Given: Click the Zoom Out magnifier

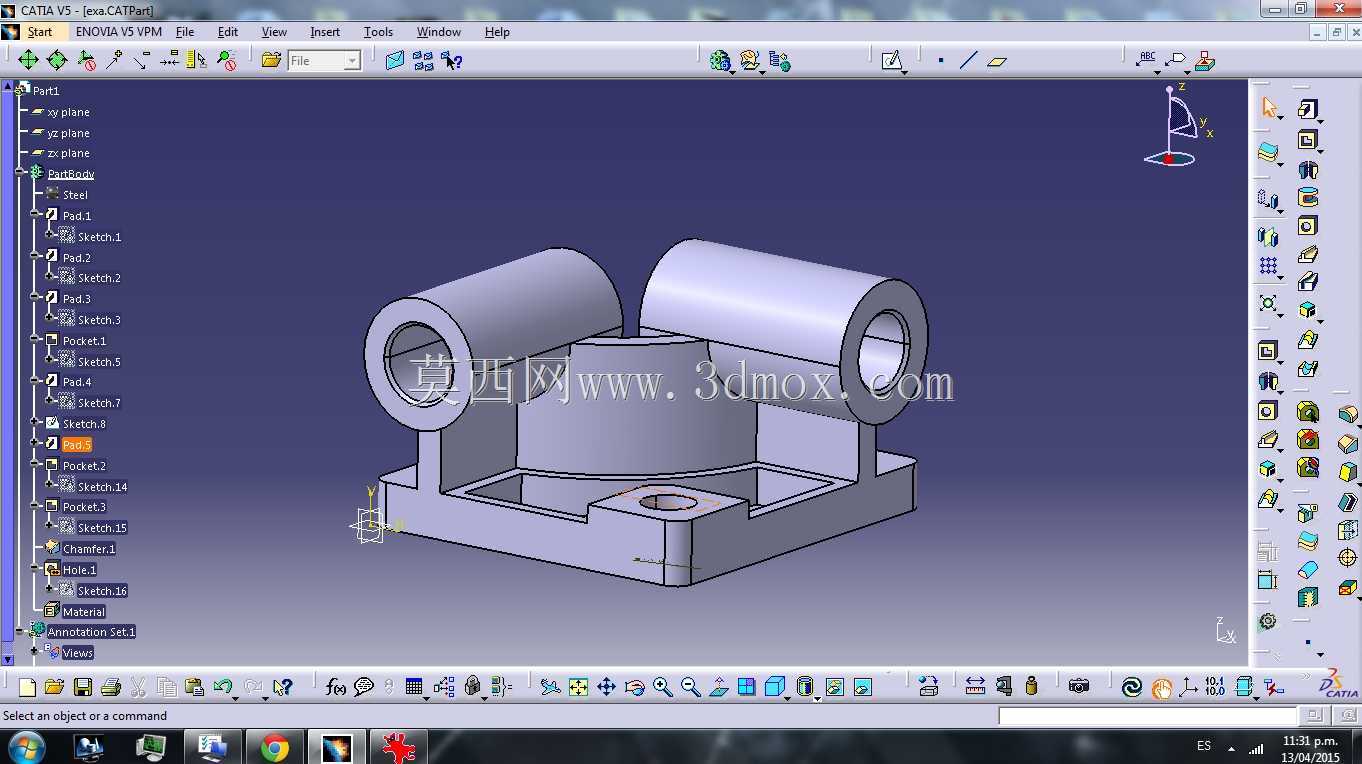Looking at the screenshot, I should coord(690,687).
